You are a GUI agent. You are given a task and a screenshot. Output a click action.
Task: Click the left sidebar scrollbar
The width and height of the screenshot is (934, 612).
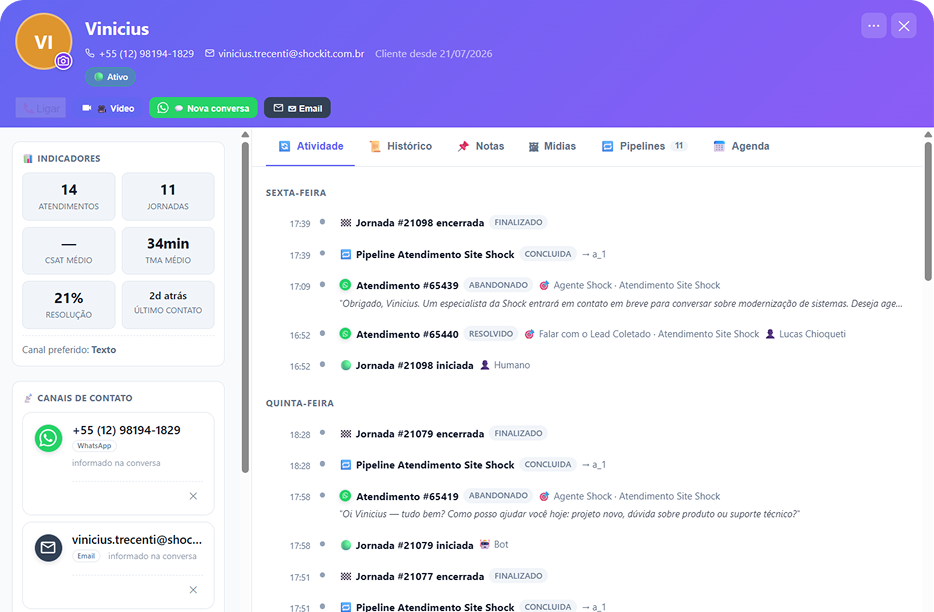point(245,307)
